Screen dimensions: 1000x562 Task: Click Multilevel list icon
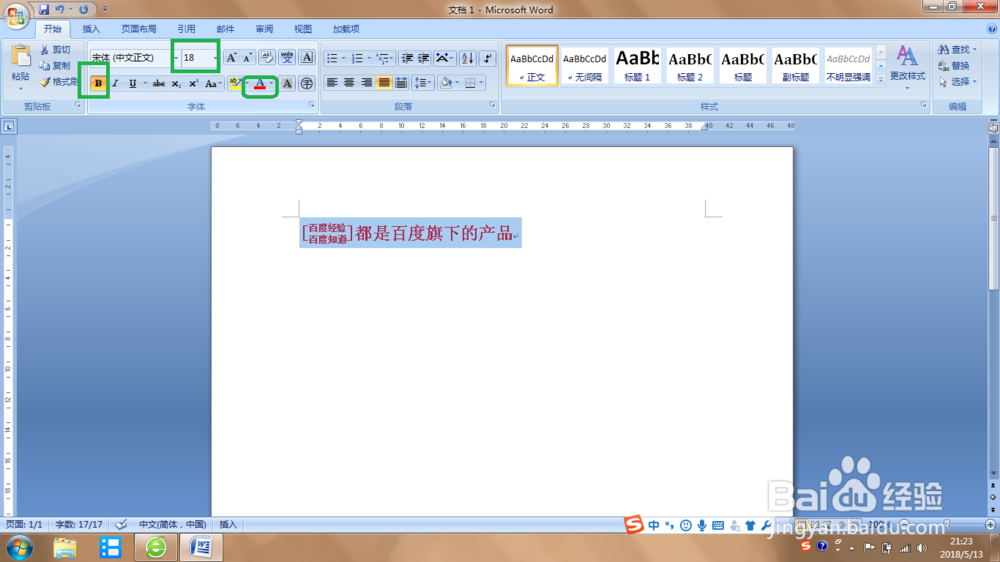tap(382, 58)
